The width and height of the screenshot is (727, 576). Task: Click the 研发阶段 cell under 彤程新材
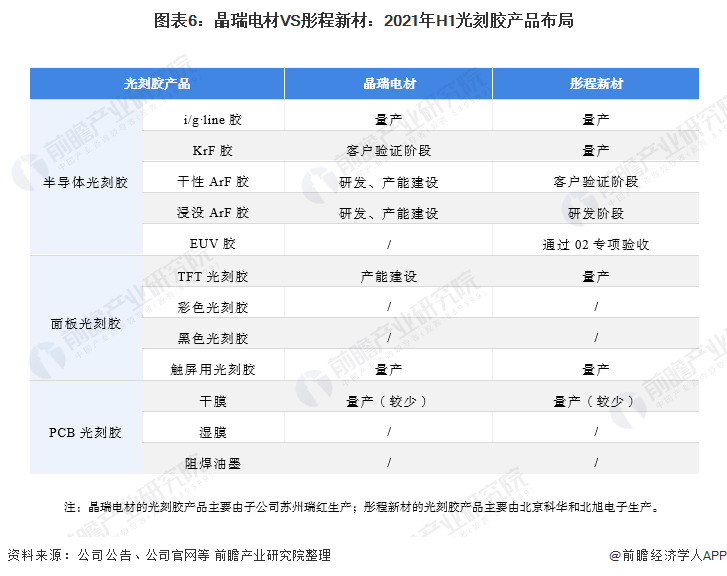596,213
